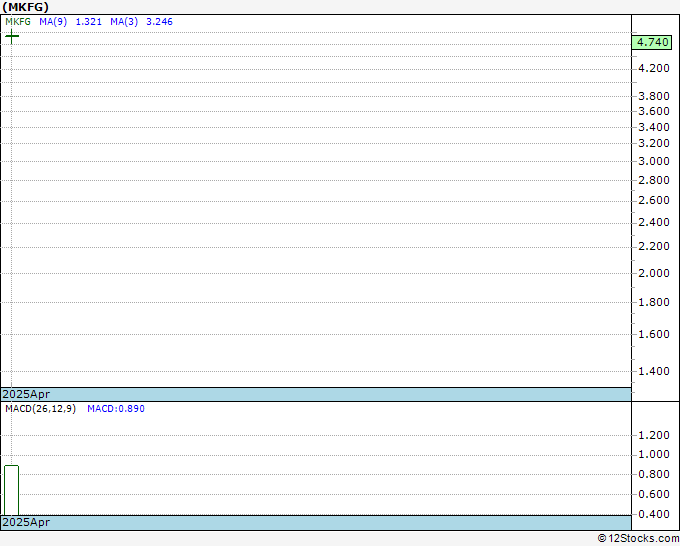Select the MKFG legend label
The height and width of the screenshot is (546, 680).
[x=18, y=22]
